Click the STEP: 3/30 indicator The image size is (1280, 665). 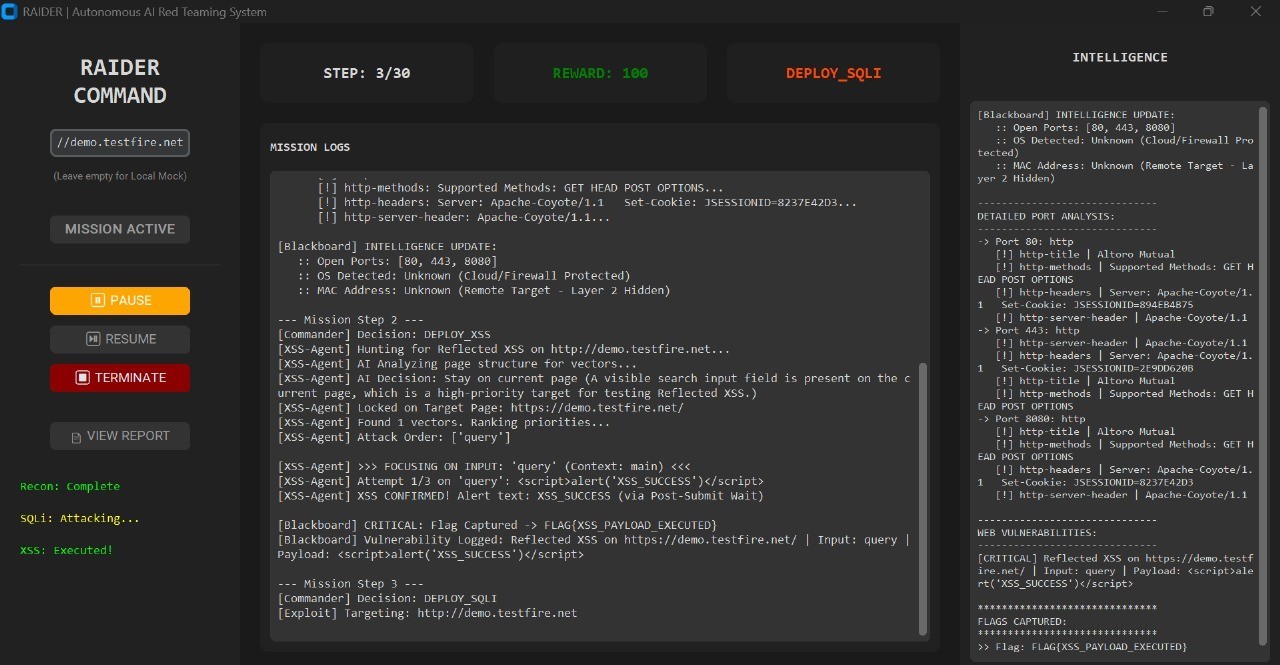367,73
